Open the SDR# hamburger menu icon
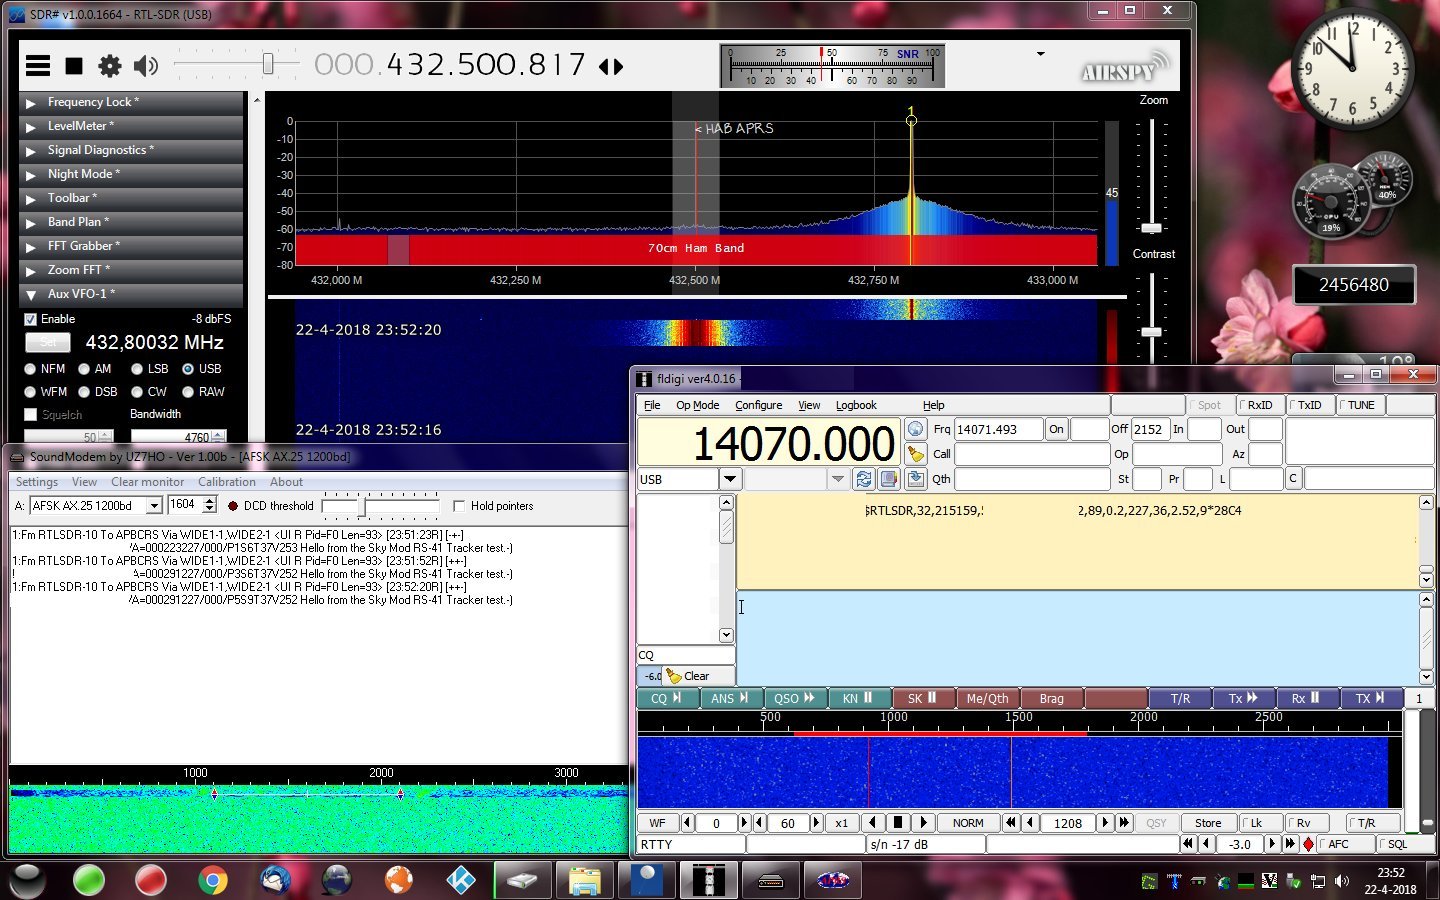 (x=38, y=66)
